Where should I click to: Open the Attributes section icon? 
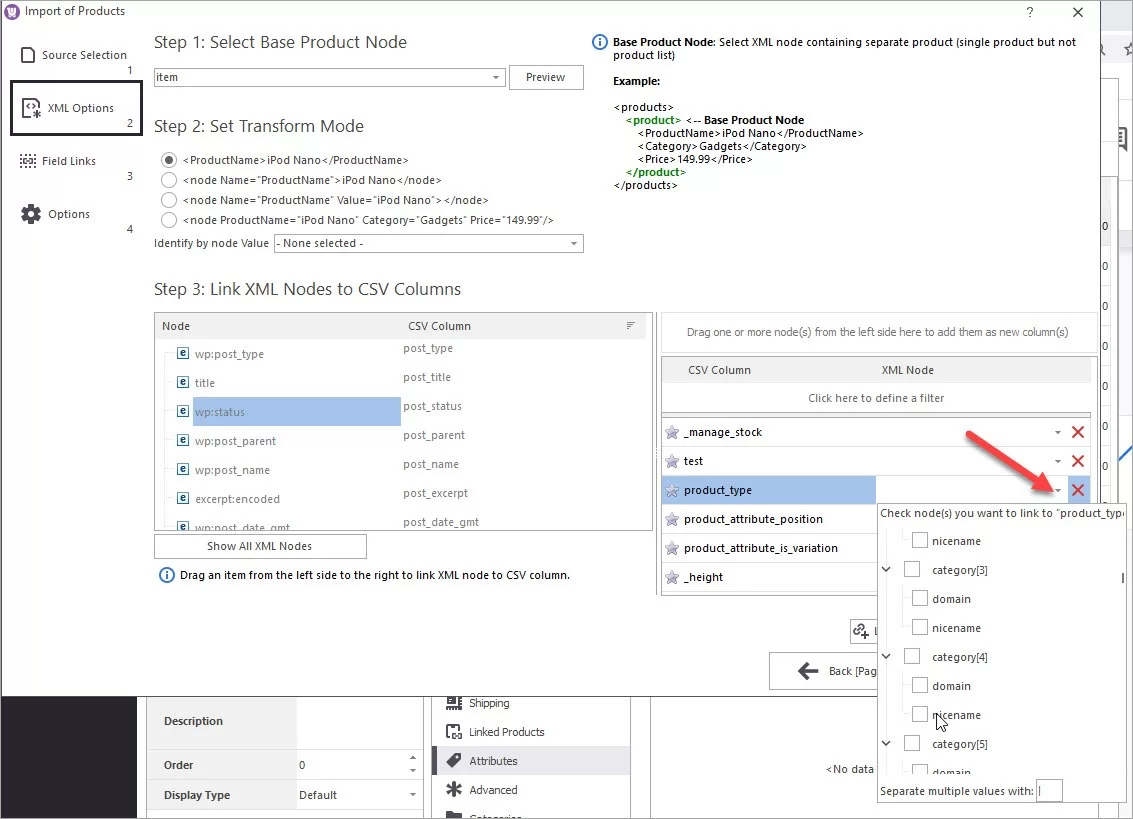point(453,761)
